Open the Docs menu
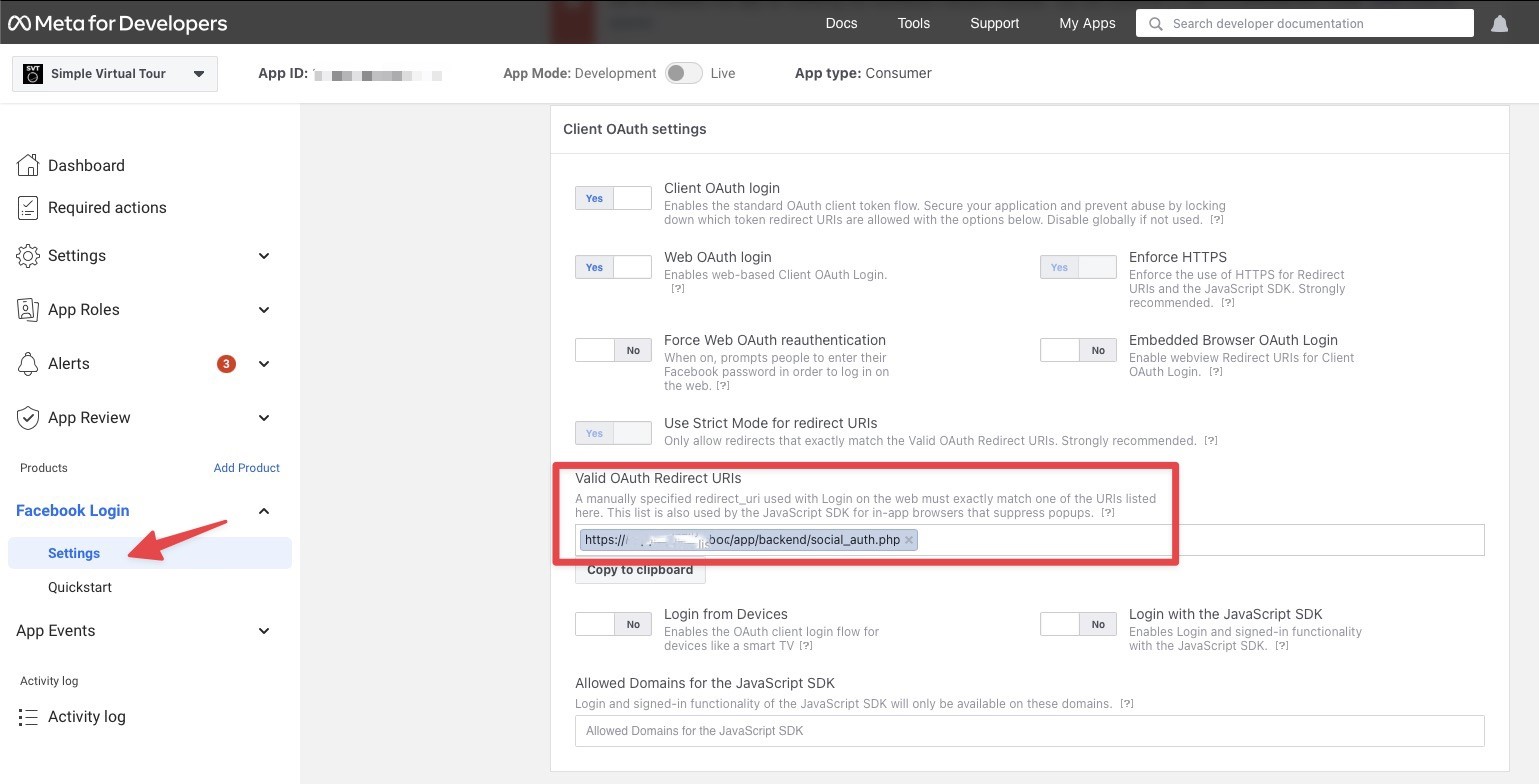 (x=841, y=22)
